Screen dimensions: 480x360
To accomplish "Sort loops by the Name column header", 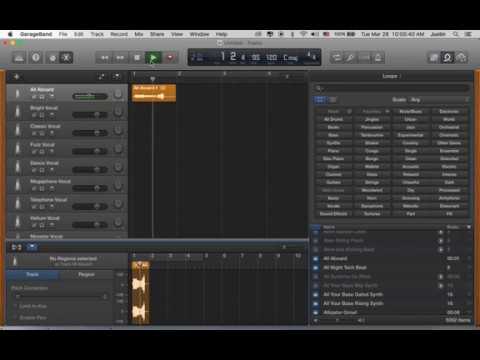I will pyautogui.click(x=329, y=227).
